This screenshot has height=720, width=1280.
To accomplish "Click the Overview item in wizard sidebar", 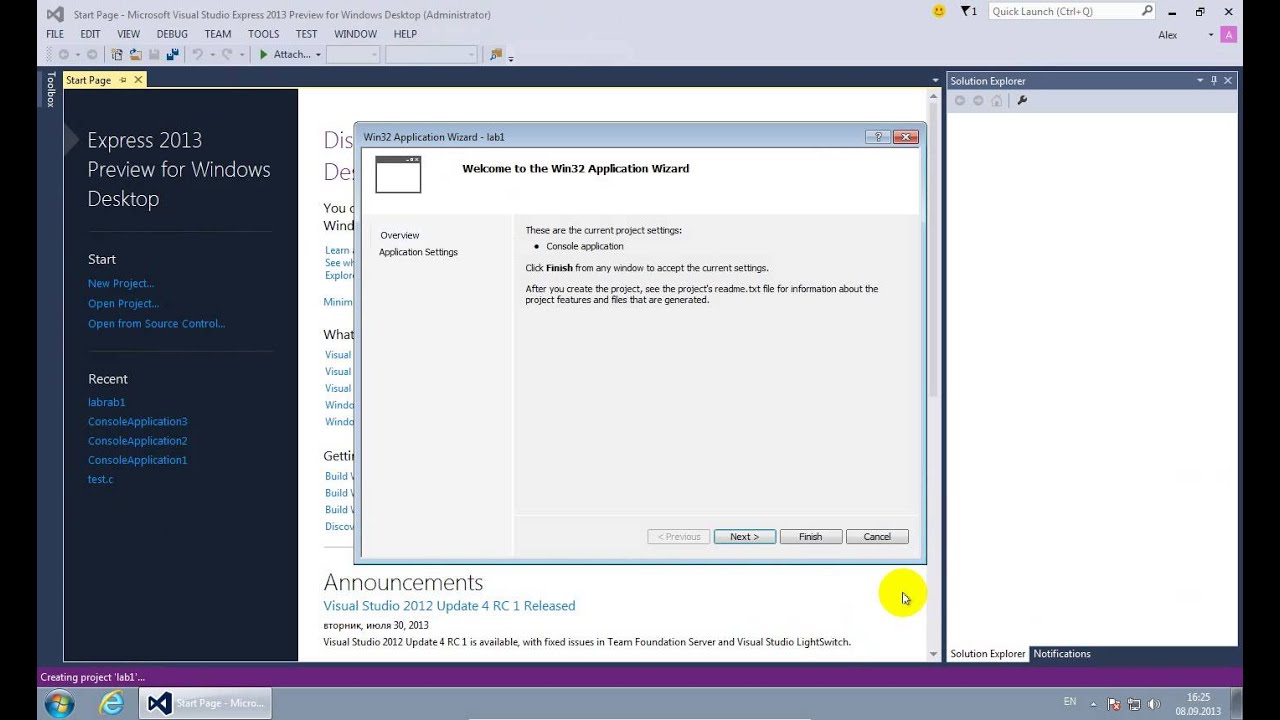I will pos(399,235).
